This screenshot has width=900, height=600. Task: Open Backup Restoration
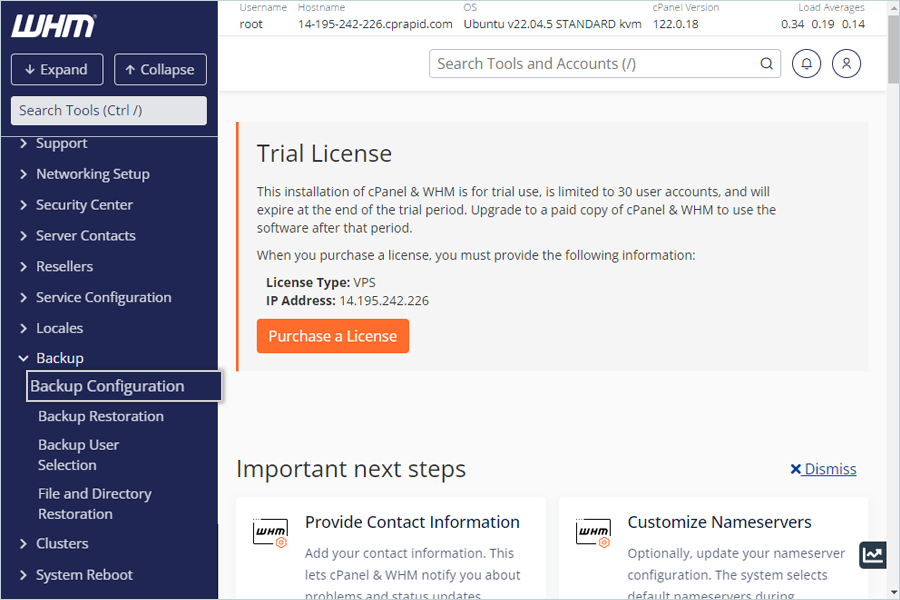tap(101, 416)
